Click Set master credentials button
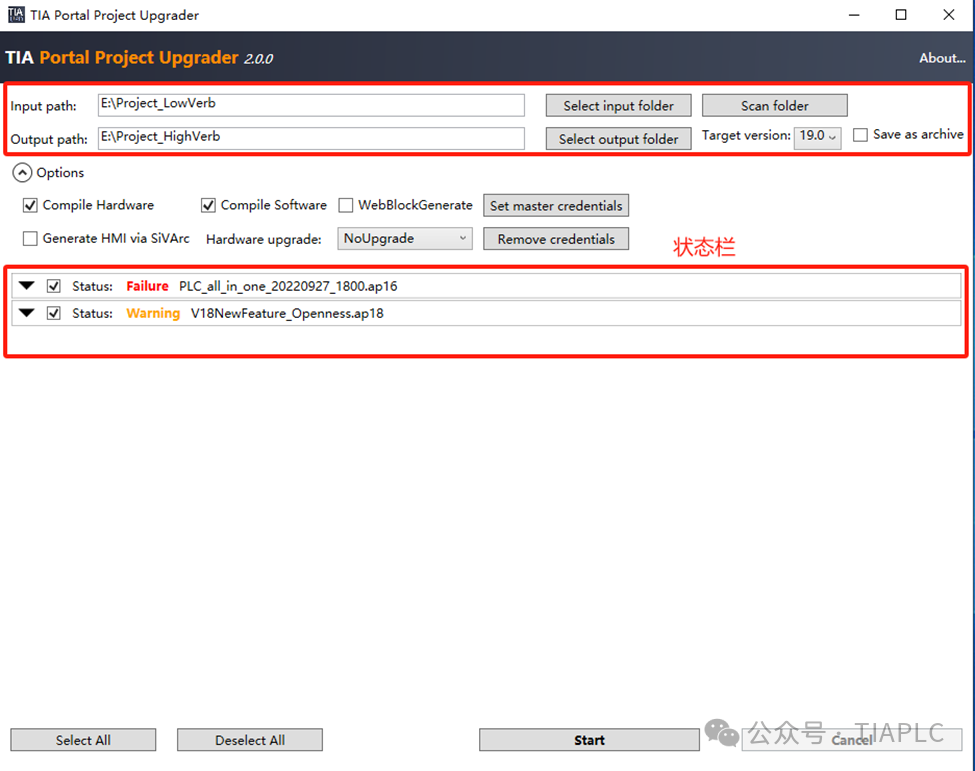This screenshot has width=975, height=771. (556, 206)
